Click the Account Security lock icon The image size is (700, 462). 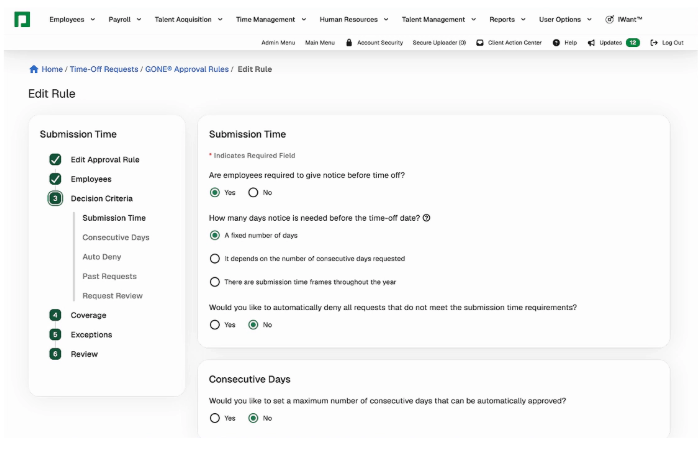[x=349, y=42]
